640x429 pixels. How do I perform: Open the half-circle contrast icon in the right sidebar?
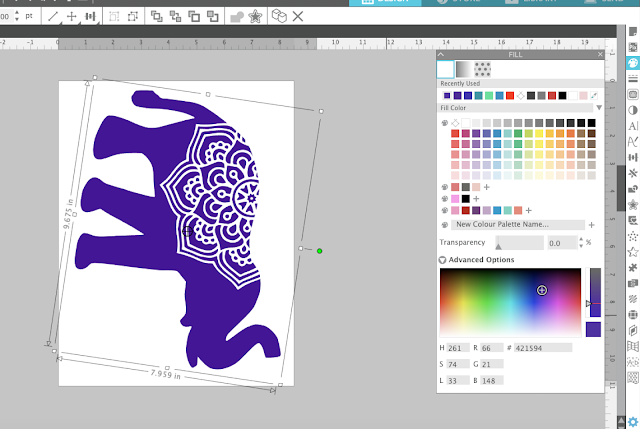click(633, 110)
